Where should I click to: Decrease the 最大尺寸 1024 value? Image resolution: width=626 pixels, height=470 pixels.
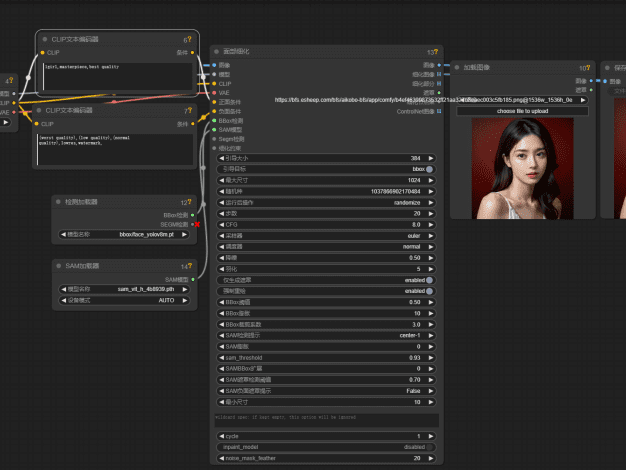(222, 180)
